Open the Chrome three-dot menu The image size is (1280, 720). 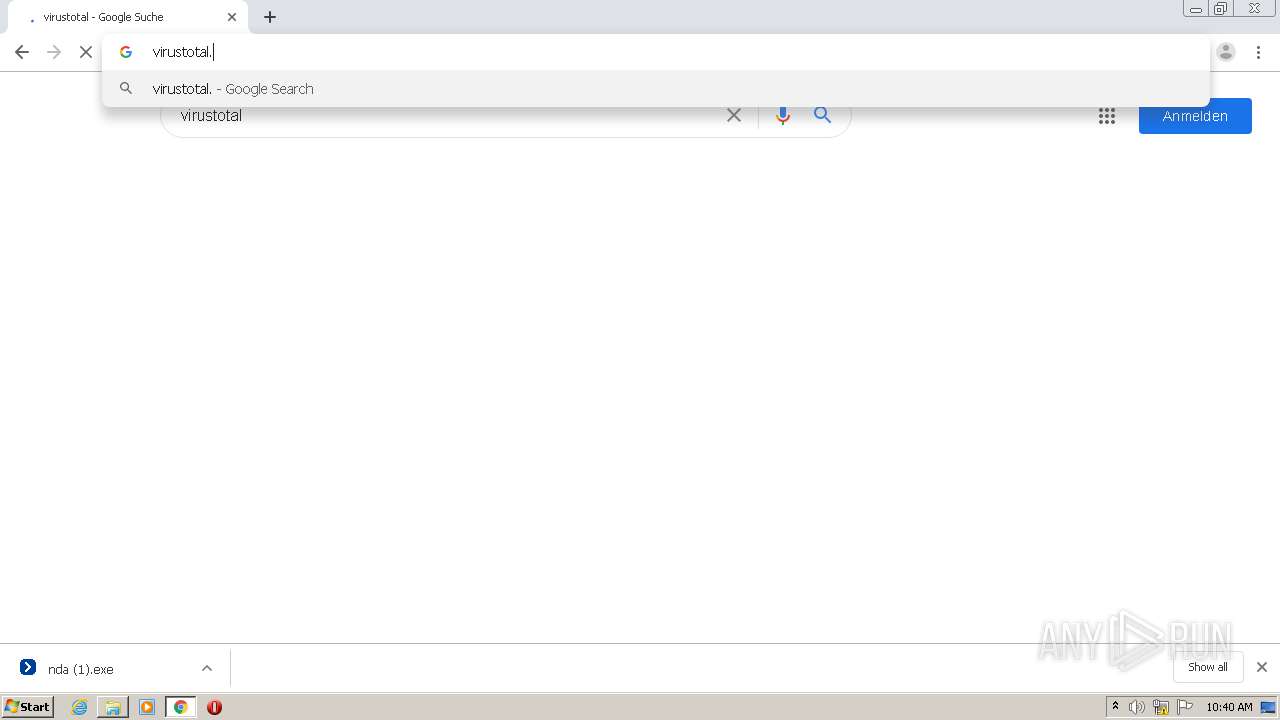(1259, 52)
